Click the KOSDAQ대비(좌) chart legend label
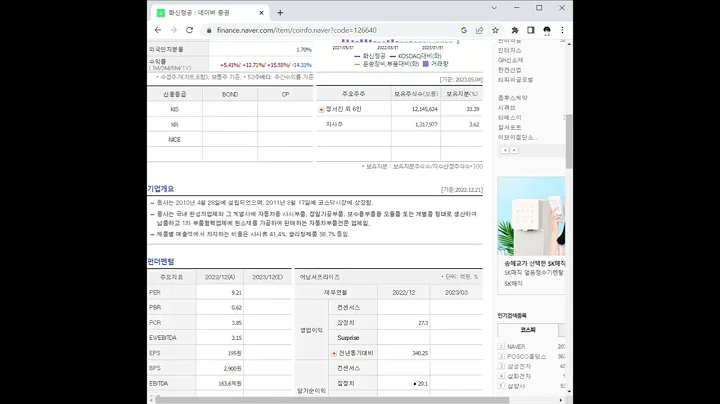This screenshot has height=404, width=720. 419,56
